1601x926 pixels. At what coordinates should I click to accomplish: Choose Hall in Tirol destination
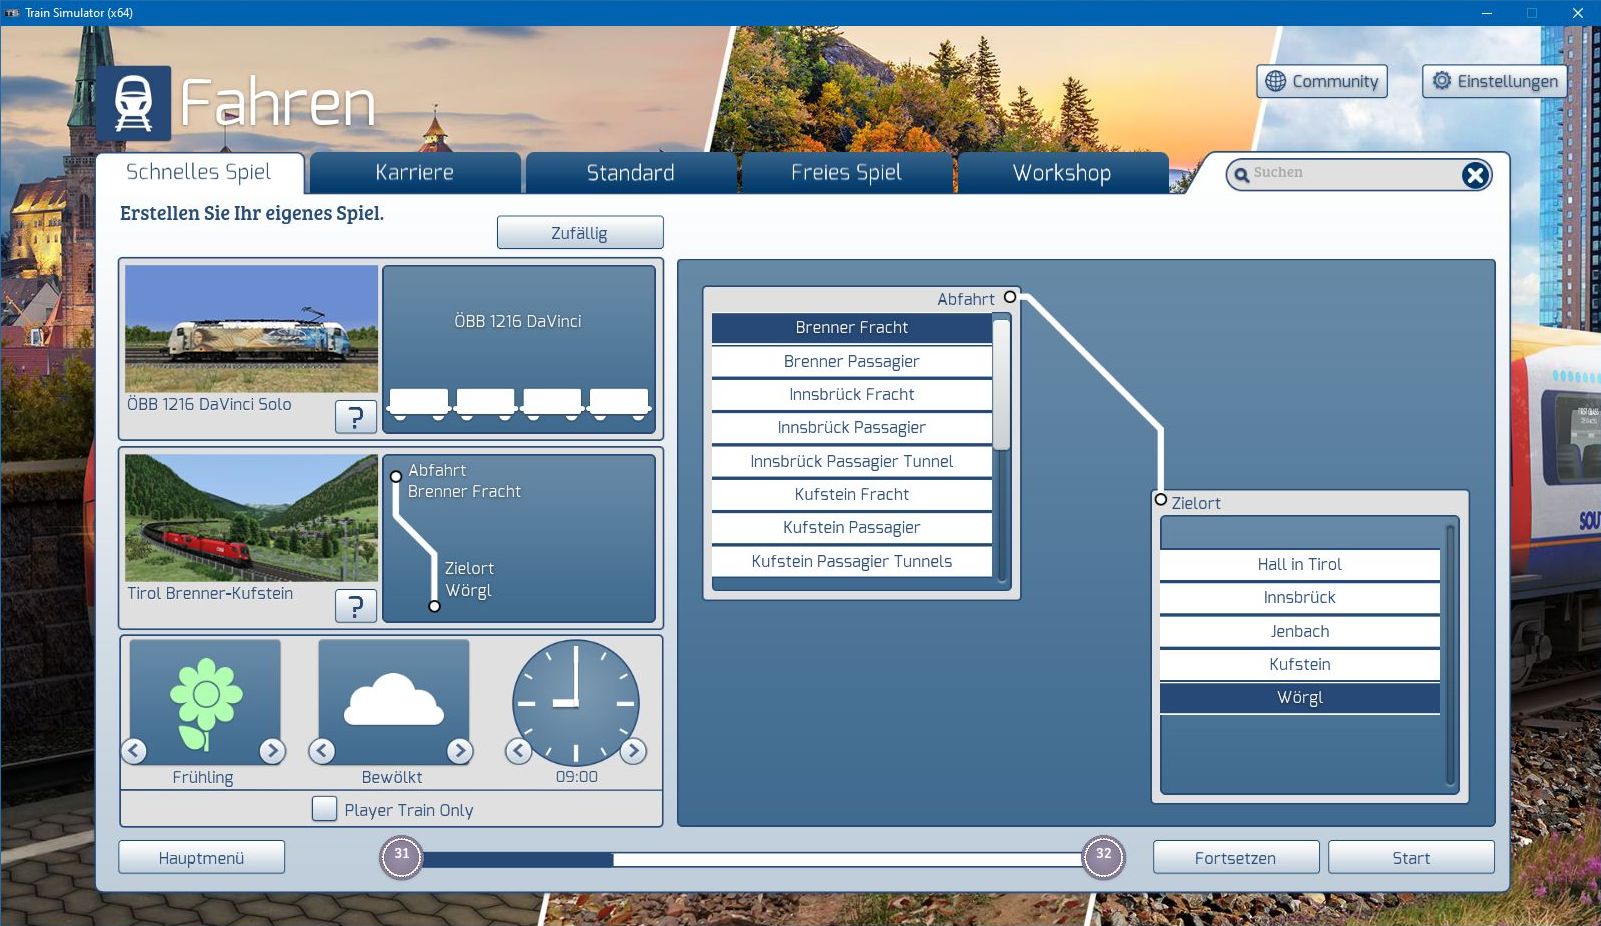pos(1300,565)
